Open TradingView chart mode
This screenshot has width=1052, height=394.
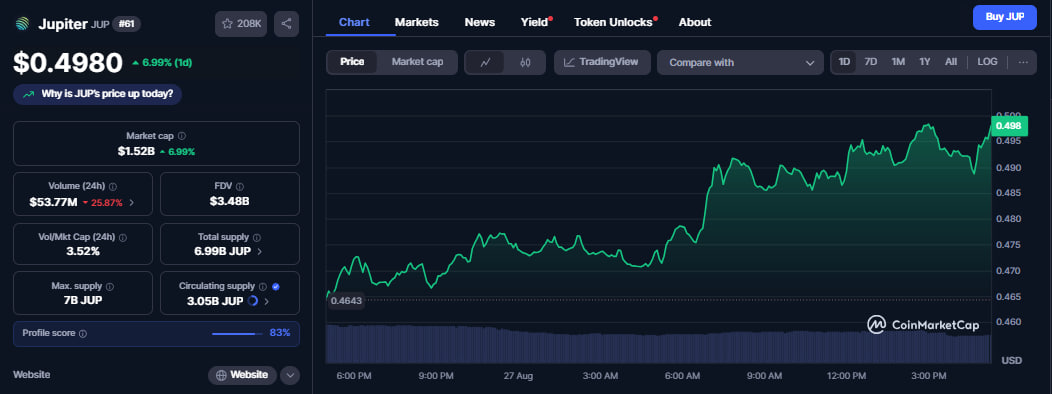(x=602, y=62)
